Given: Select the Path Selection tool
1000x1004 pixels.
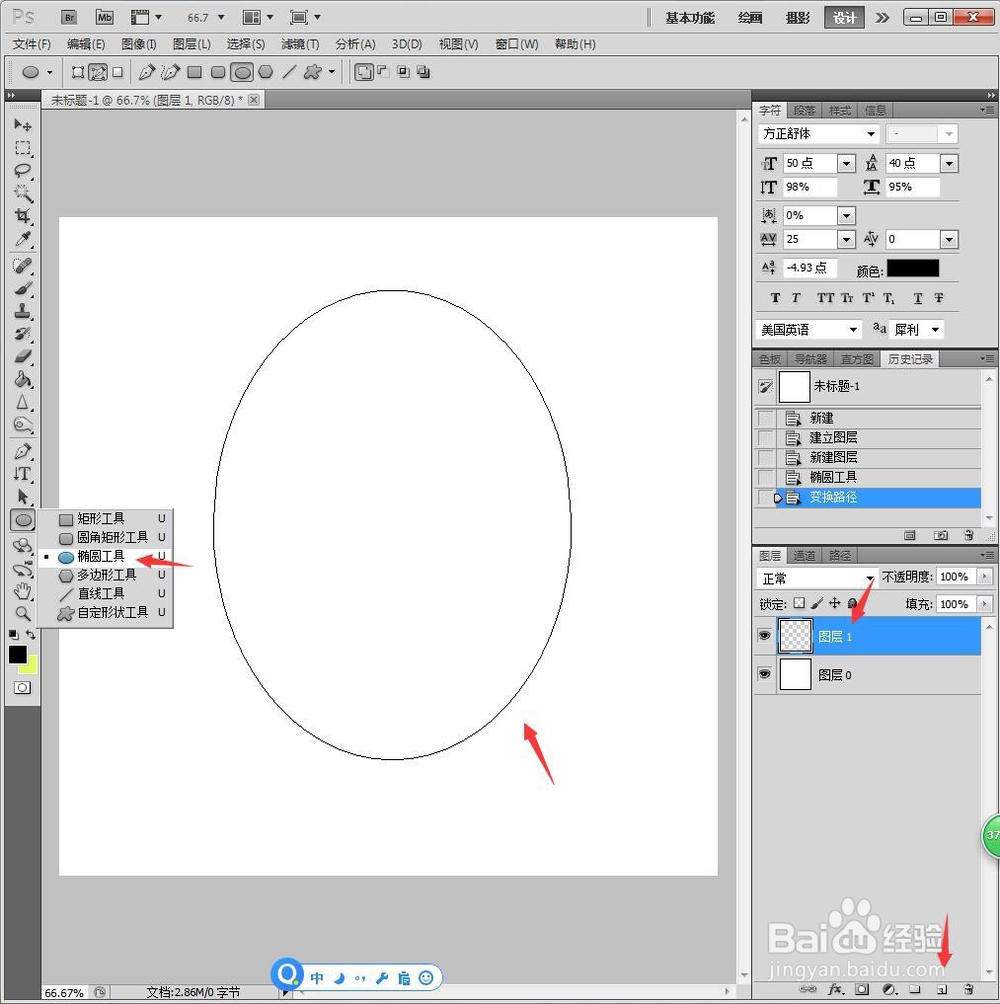Looking at the screenshot, I should (22, 497).
